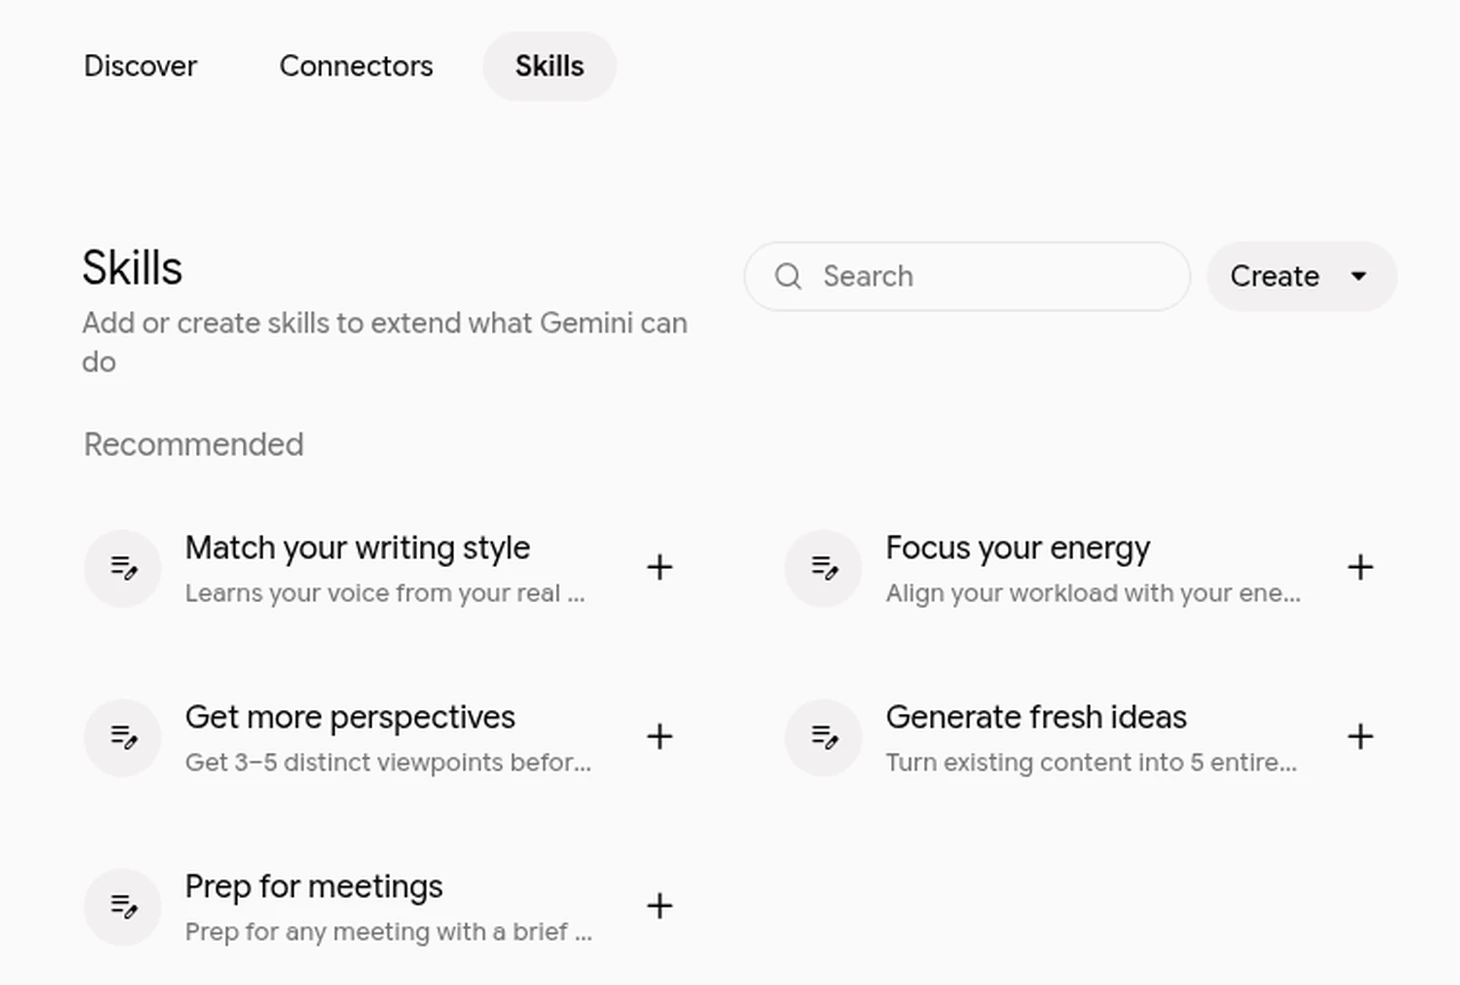Open the Get more perspectives description text
Image resolution: width=1460 pixels, height=985 pixels.
pos(388,762)
